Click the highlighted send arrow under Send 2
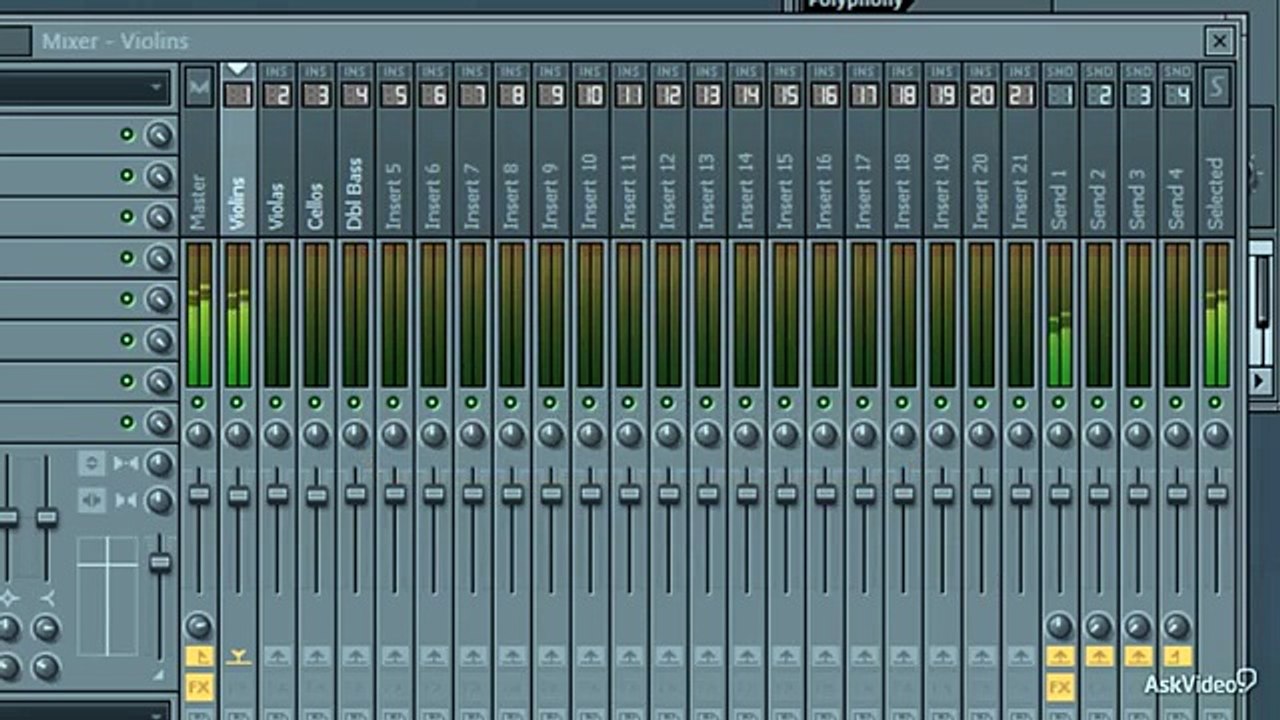 [x=1099, y=656]
